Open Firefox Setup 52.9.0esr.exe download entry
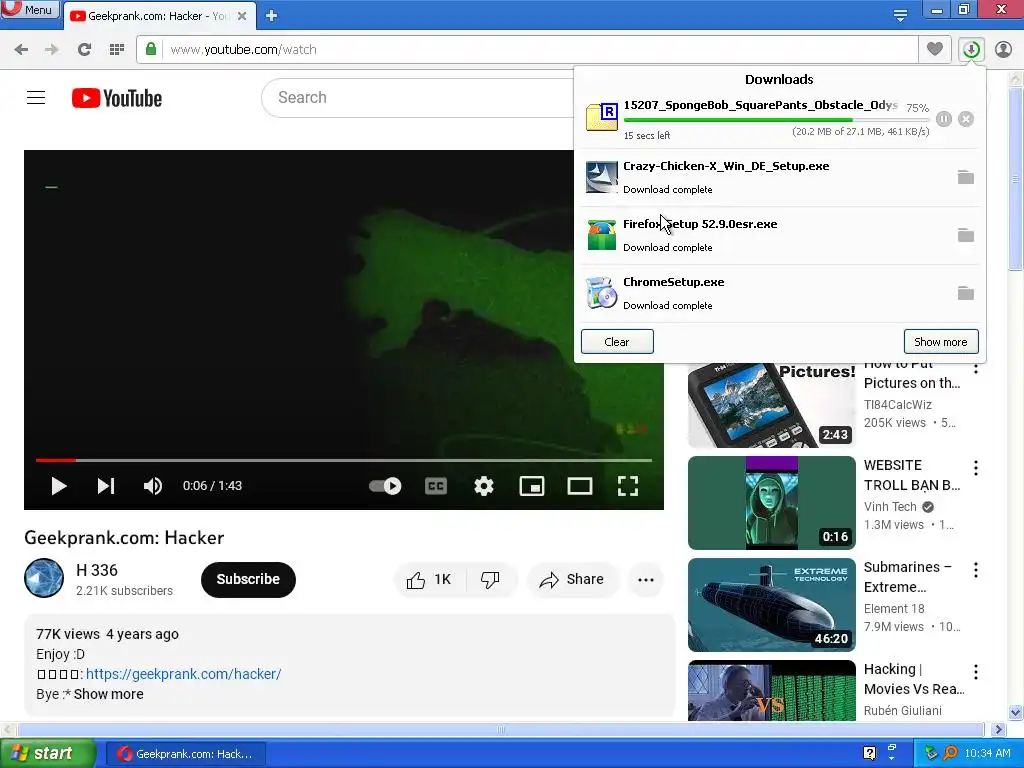This screenshot has height=768, width=1024. (780, 235)
